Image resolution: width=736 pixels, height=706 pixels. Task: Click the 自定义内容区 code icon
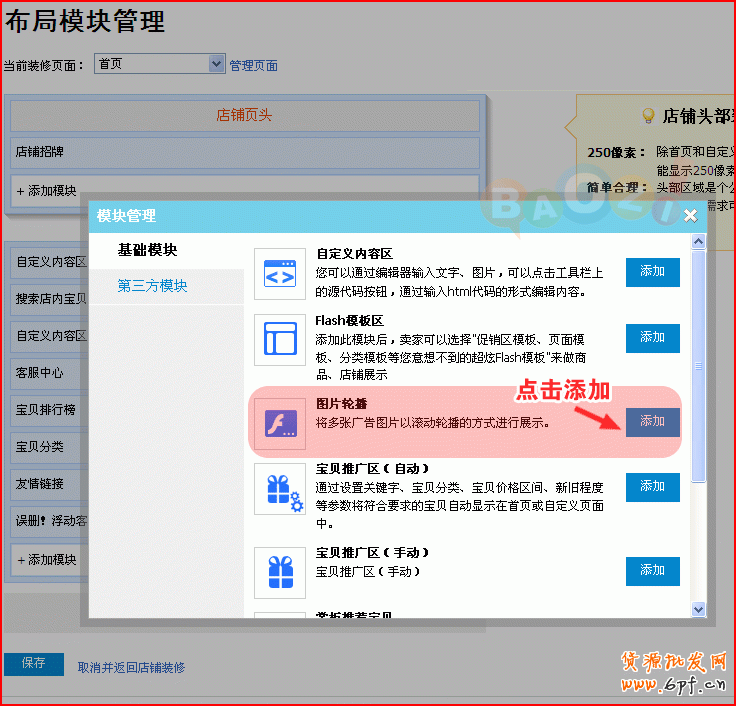coord(279,273)
